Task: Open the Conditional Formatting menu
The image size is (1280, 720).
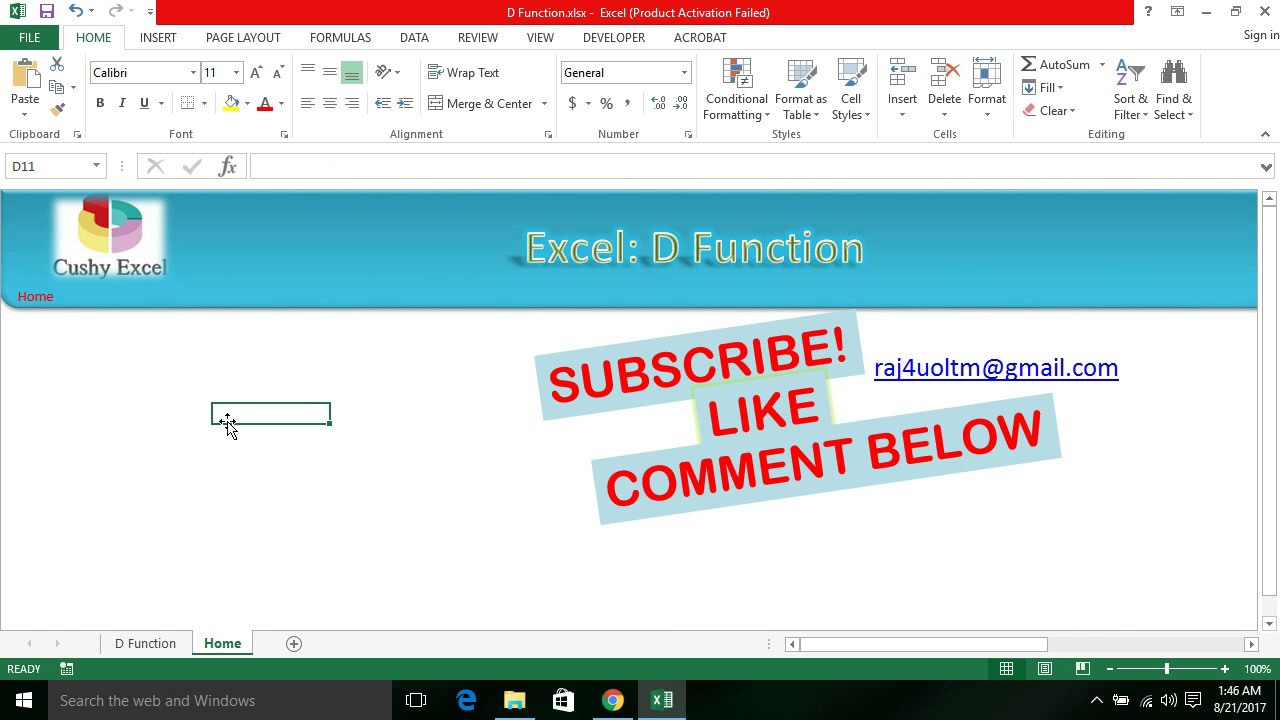Action: pyautogui.click(x=736, y=90)
